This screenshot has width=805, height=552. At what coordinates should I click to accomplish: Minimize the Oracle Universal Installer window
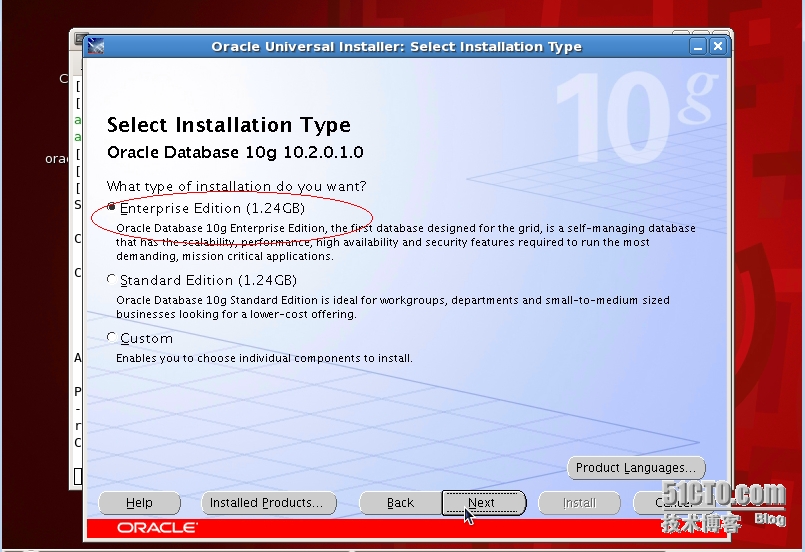(698, 47)
